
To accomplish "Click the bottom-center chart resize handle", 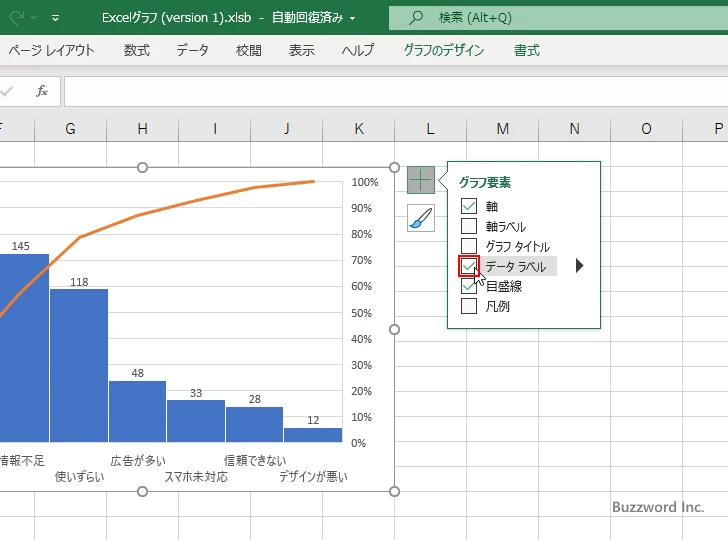I will point(143,491).
